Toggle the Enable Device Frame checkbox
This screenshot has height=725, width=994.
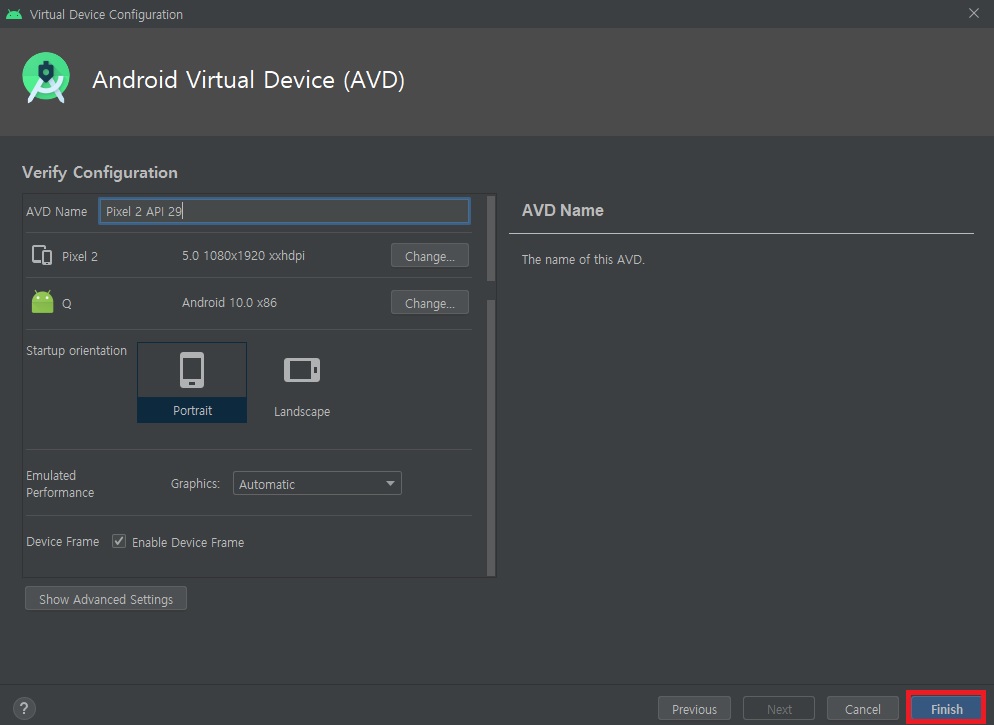tap(119, 541)
